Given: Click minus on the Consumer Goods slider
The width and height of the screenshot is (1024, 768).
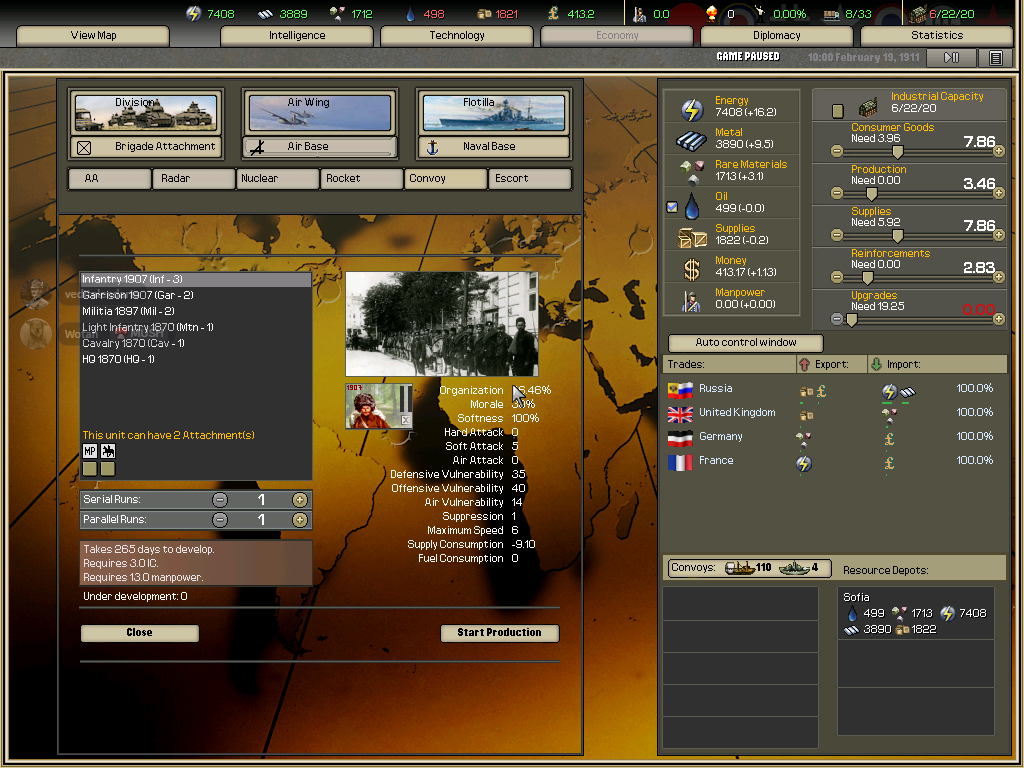Looking at the screenshot, I should coord(837,152).
